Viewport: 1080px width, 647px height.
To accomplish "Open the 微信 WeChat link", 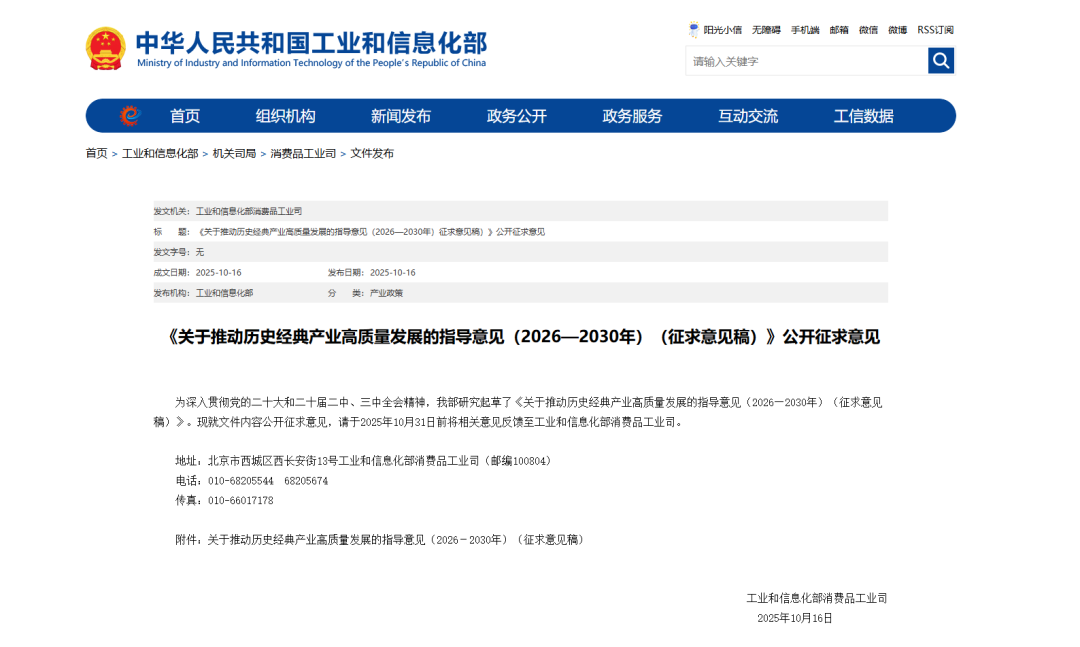I will point(868,30).
